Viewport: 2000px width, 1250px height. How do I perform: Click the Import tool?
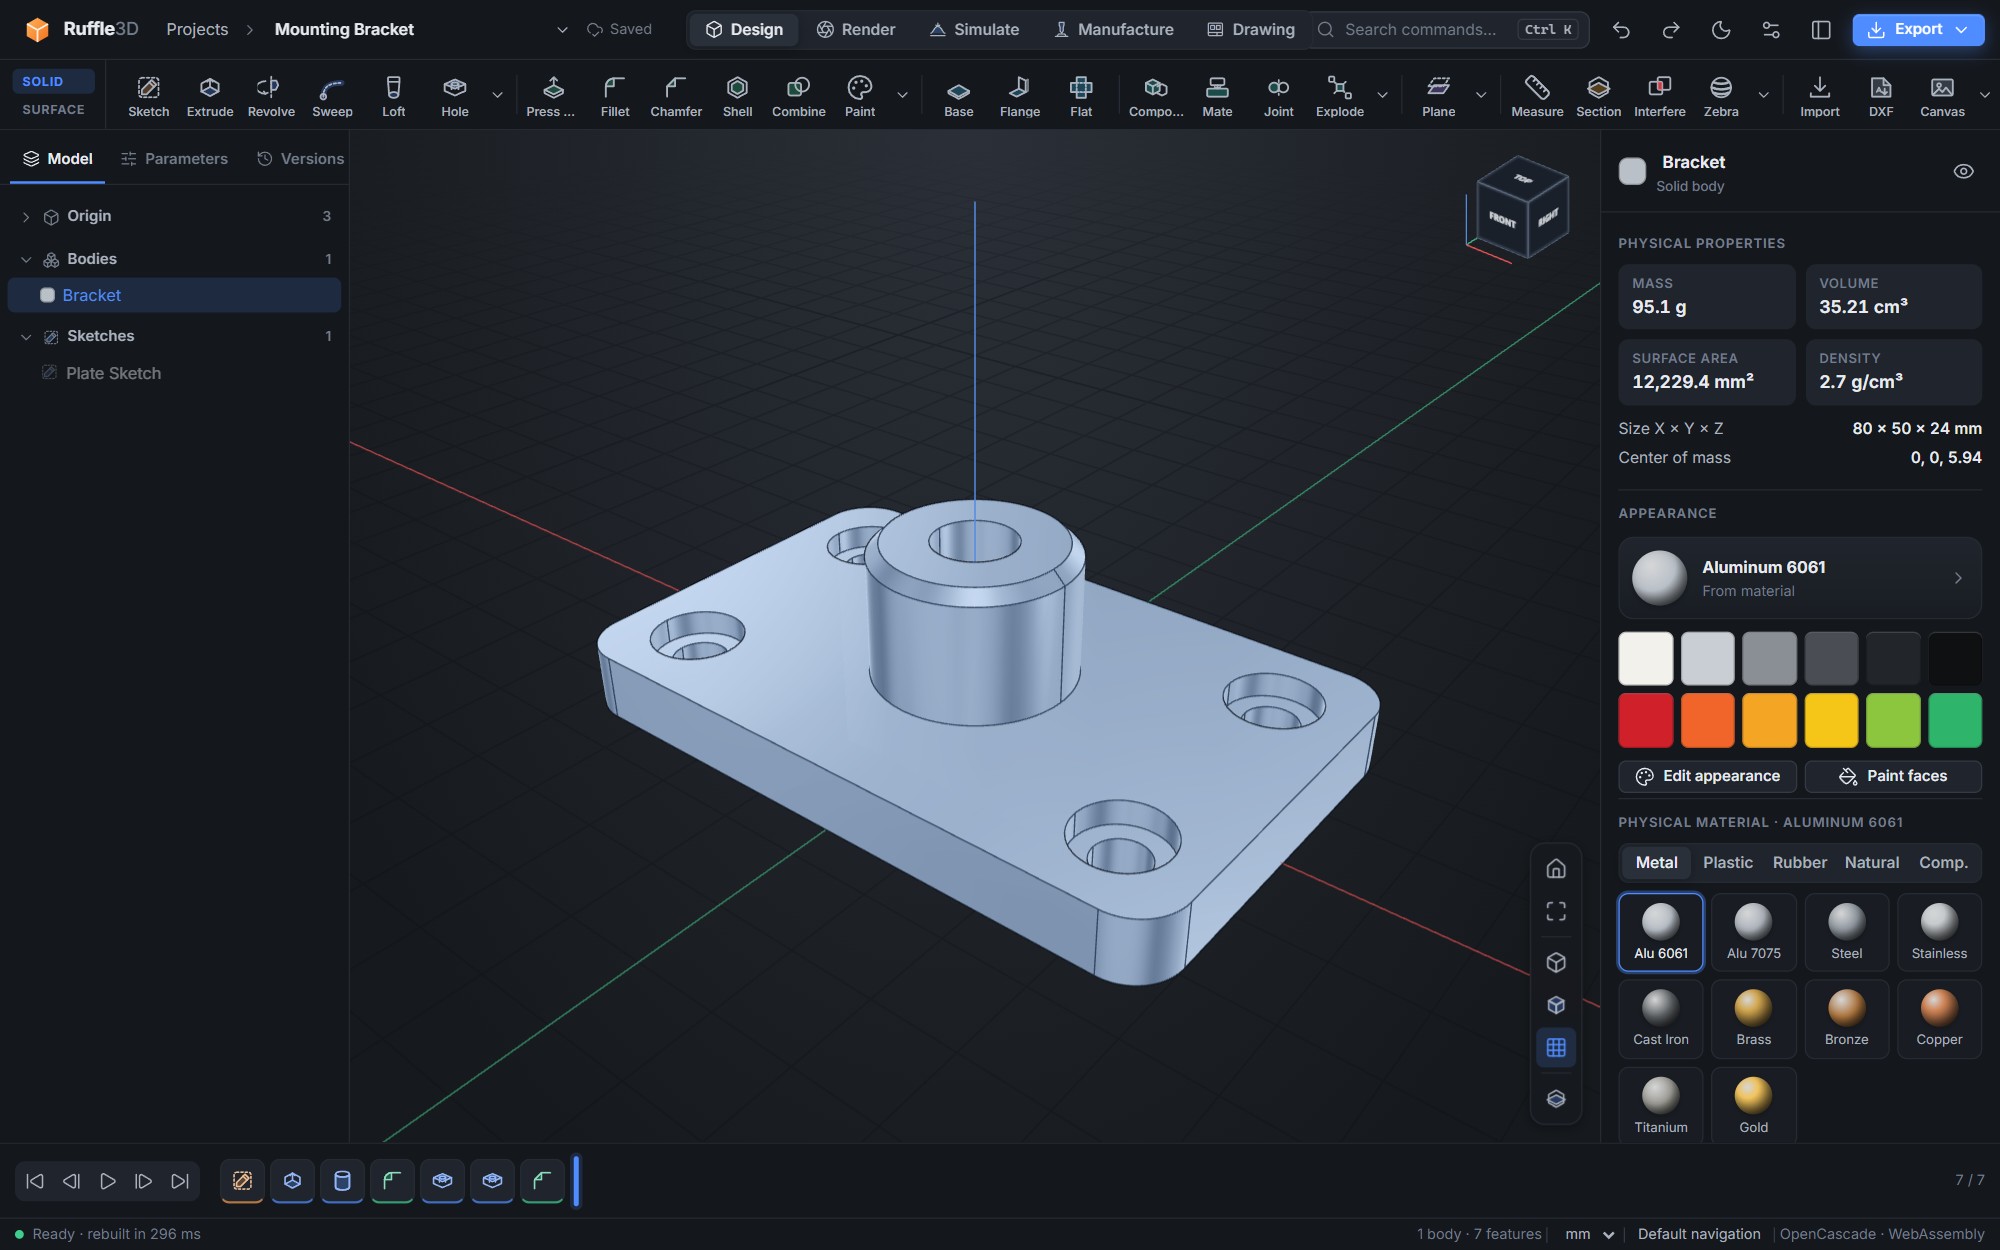click(1819, 96)
